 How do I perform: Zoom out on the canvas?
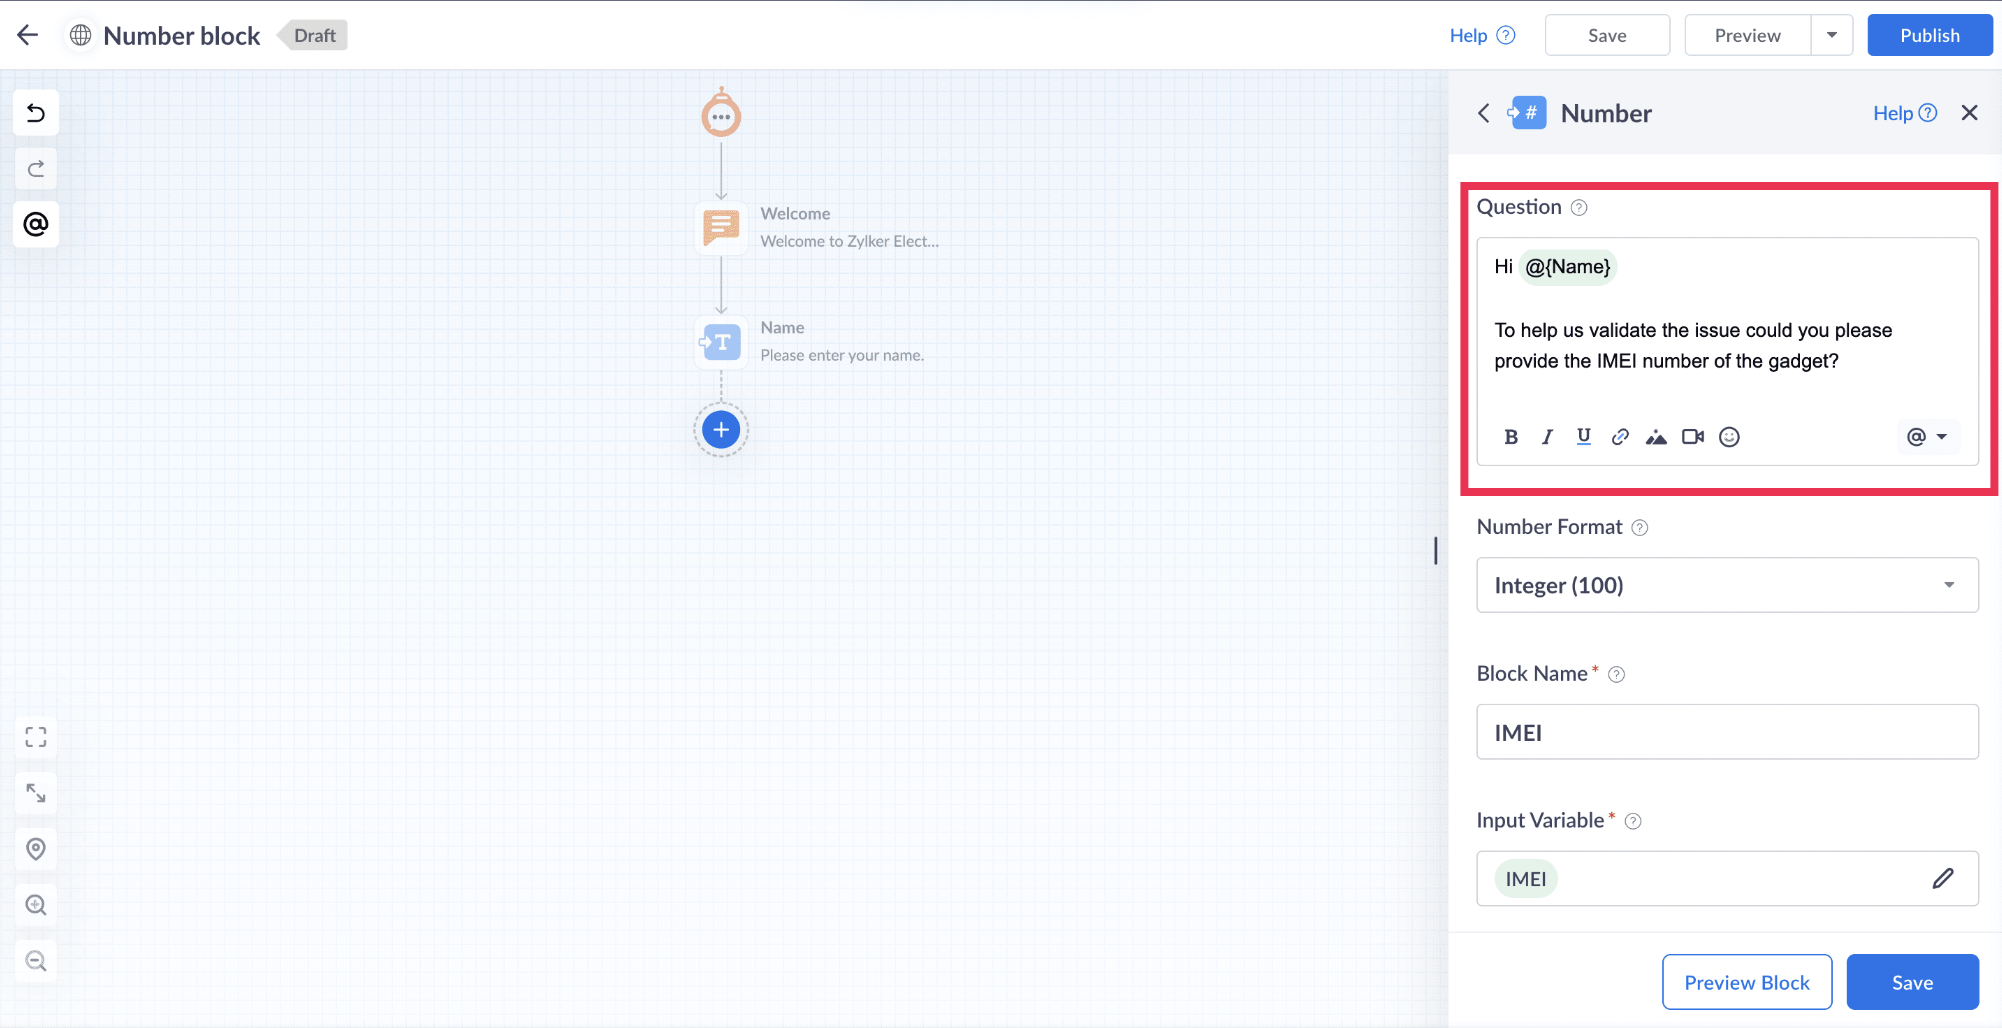(x=36, y=961)
